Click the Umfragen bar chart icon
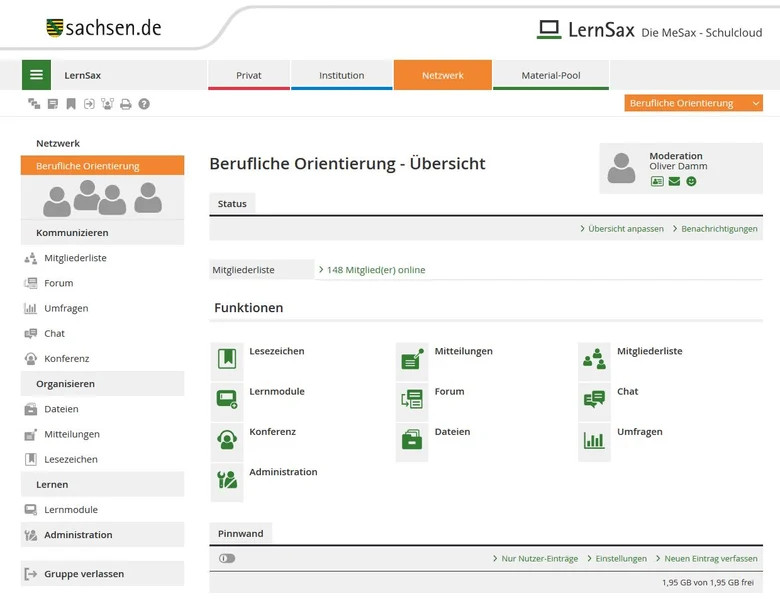 [x=594, y=439]
